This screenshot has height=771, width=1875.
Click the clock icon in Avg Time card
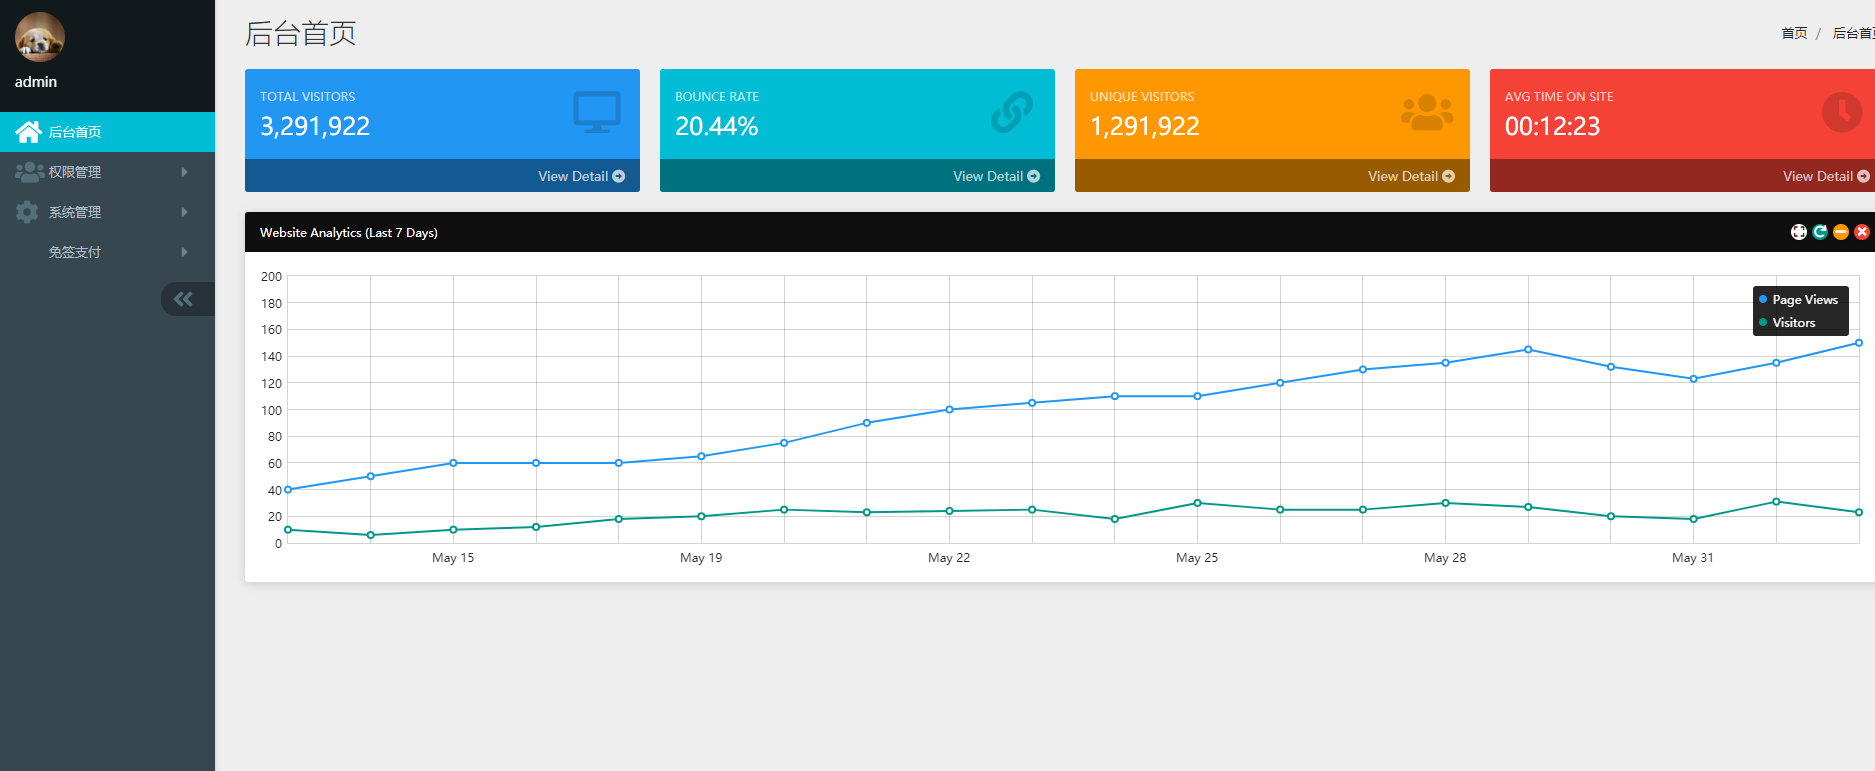[1841, 112]
